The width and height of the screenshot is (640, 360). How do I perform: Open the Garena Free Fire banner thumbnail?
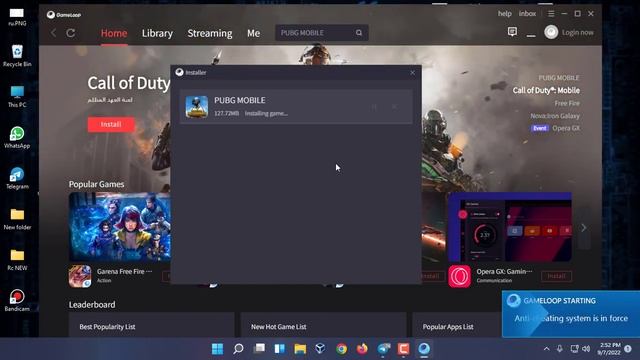point(120,227)
